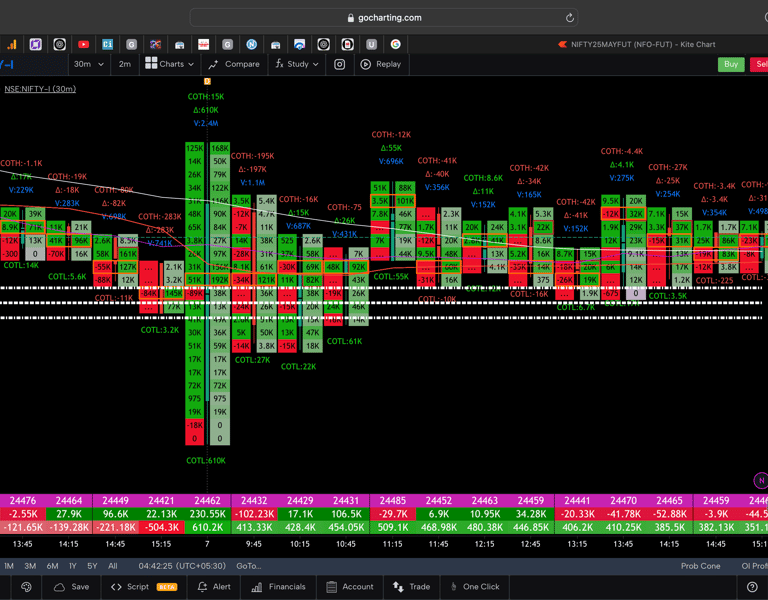Viewport: 768px width, 600px height.
Task: Set range to 1Y
Action: 72,566
